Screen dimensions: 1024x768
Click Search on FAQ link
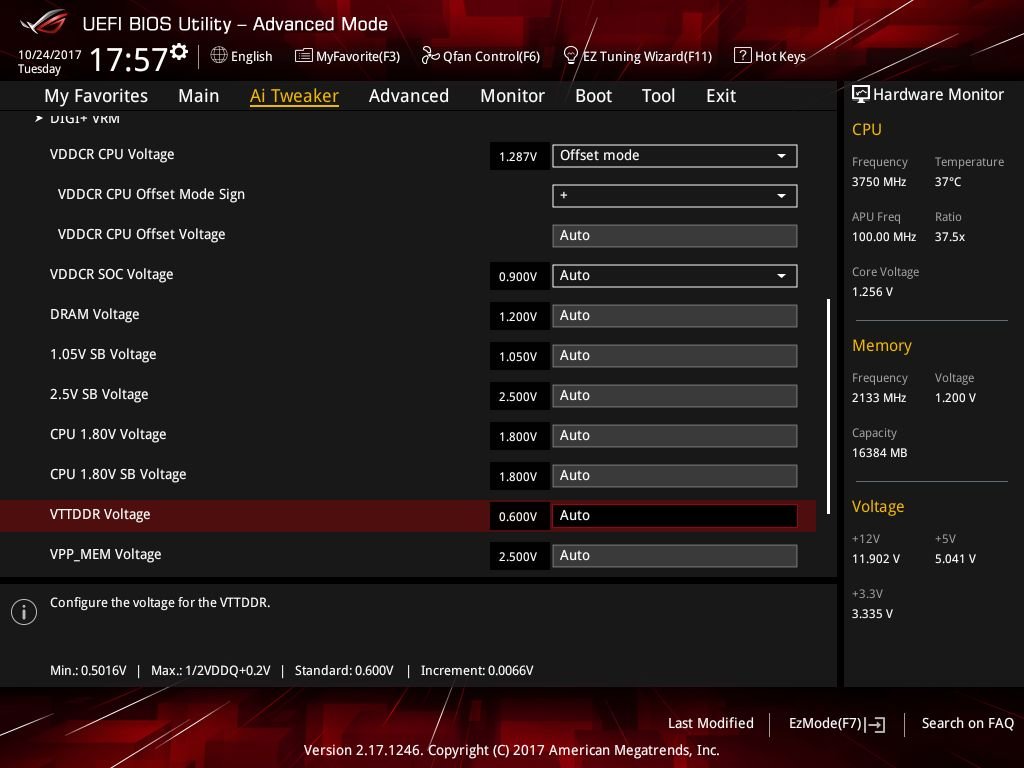(967, 724)
